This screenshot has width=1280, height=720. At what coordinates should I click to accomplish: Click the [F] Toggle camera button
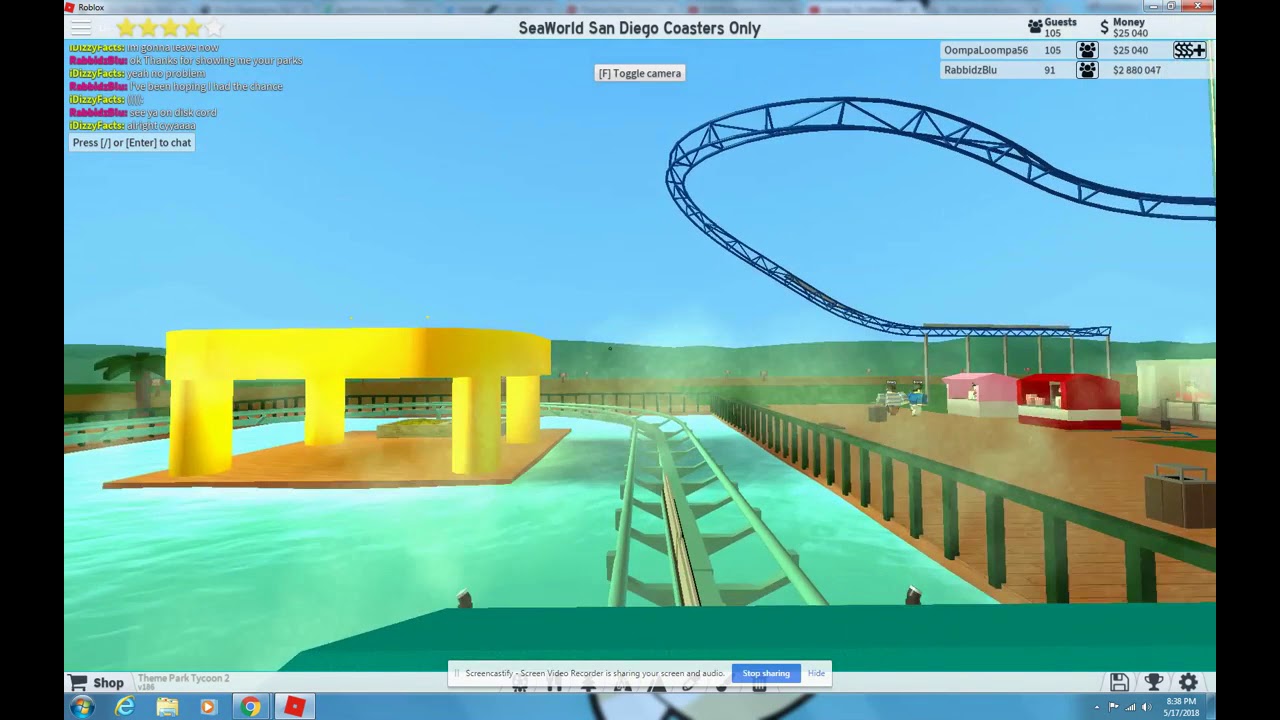point(640,73)
